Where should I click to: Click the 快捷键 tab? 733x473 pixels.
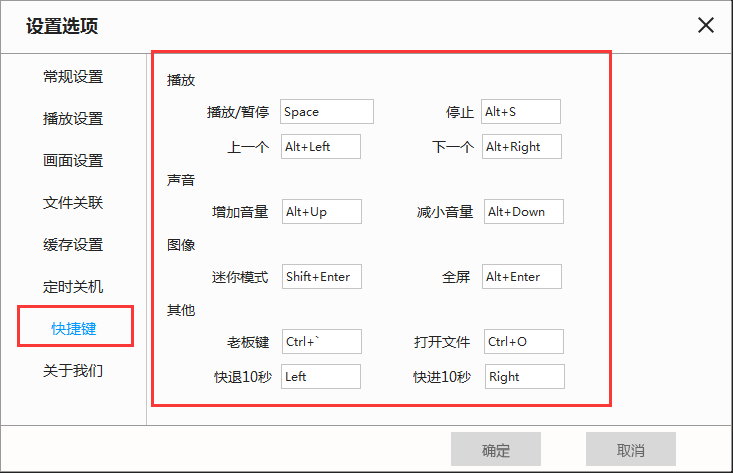(75, 329)
